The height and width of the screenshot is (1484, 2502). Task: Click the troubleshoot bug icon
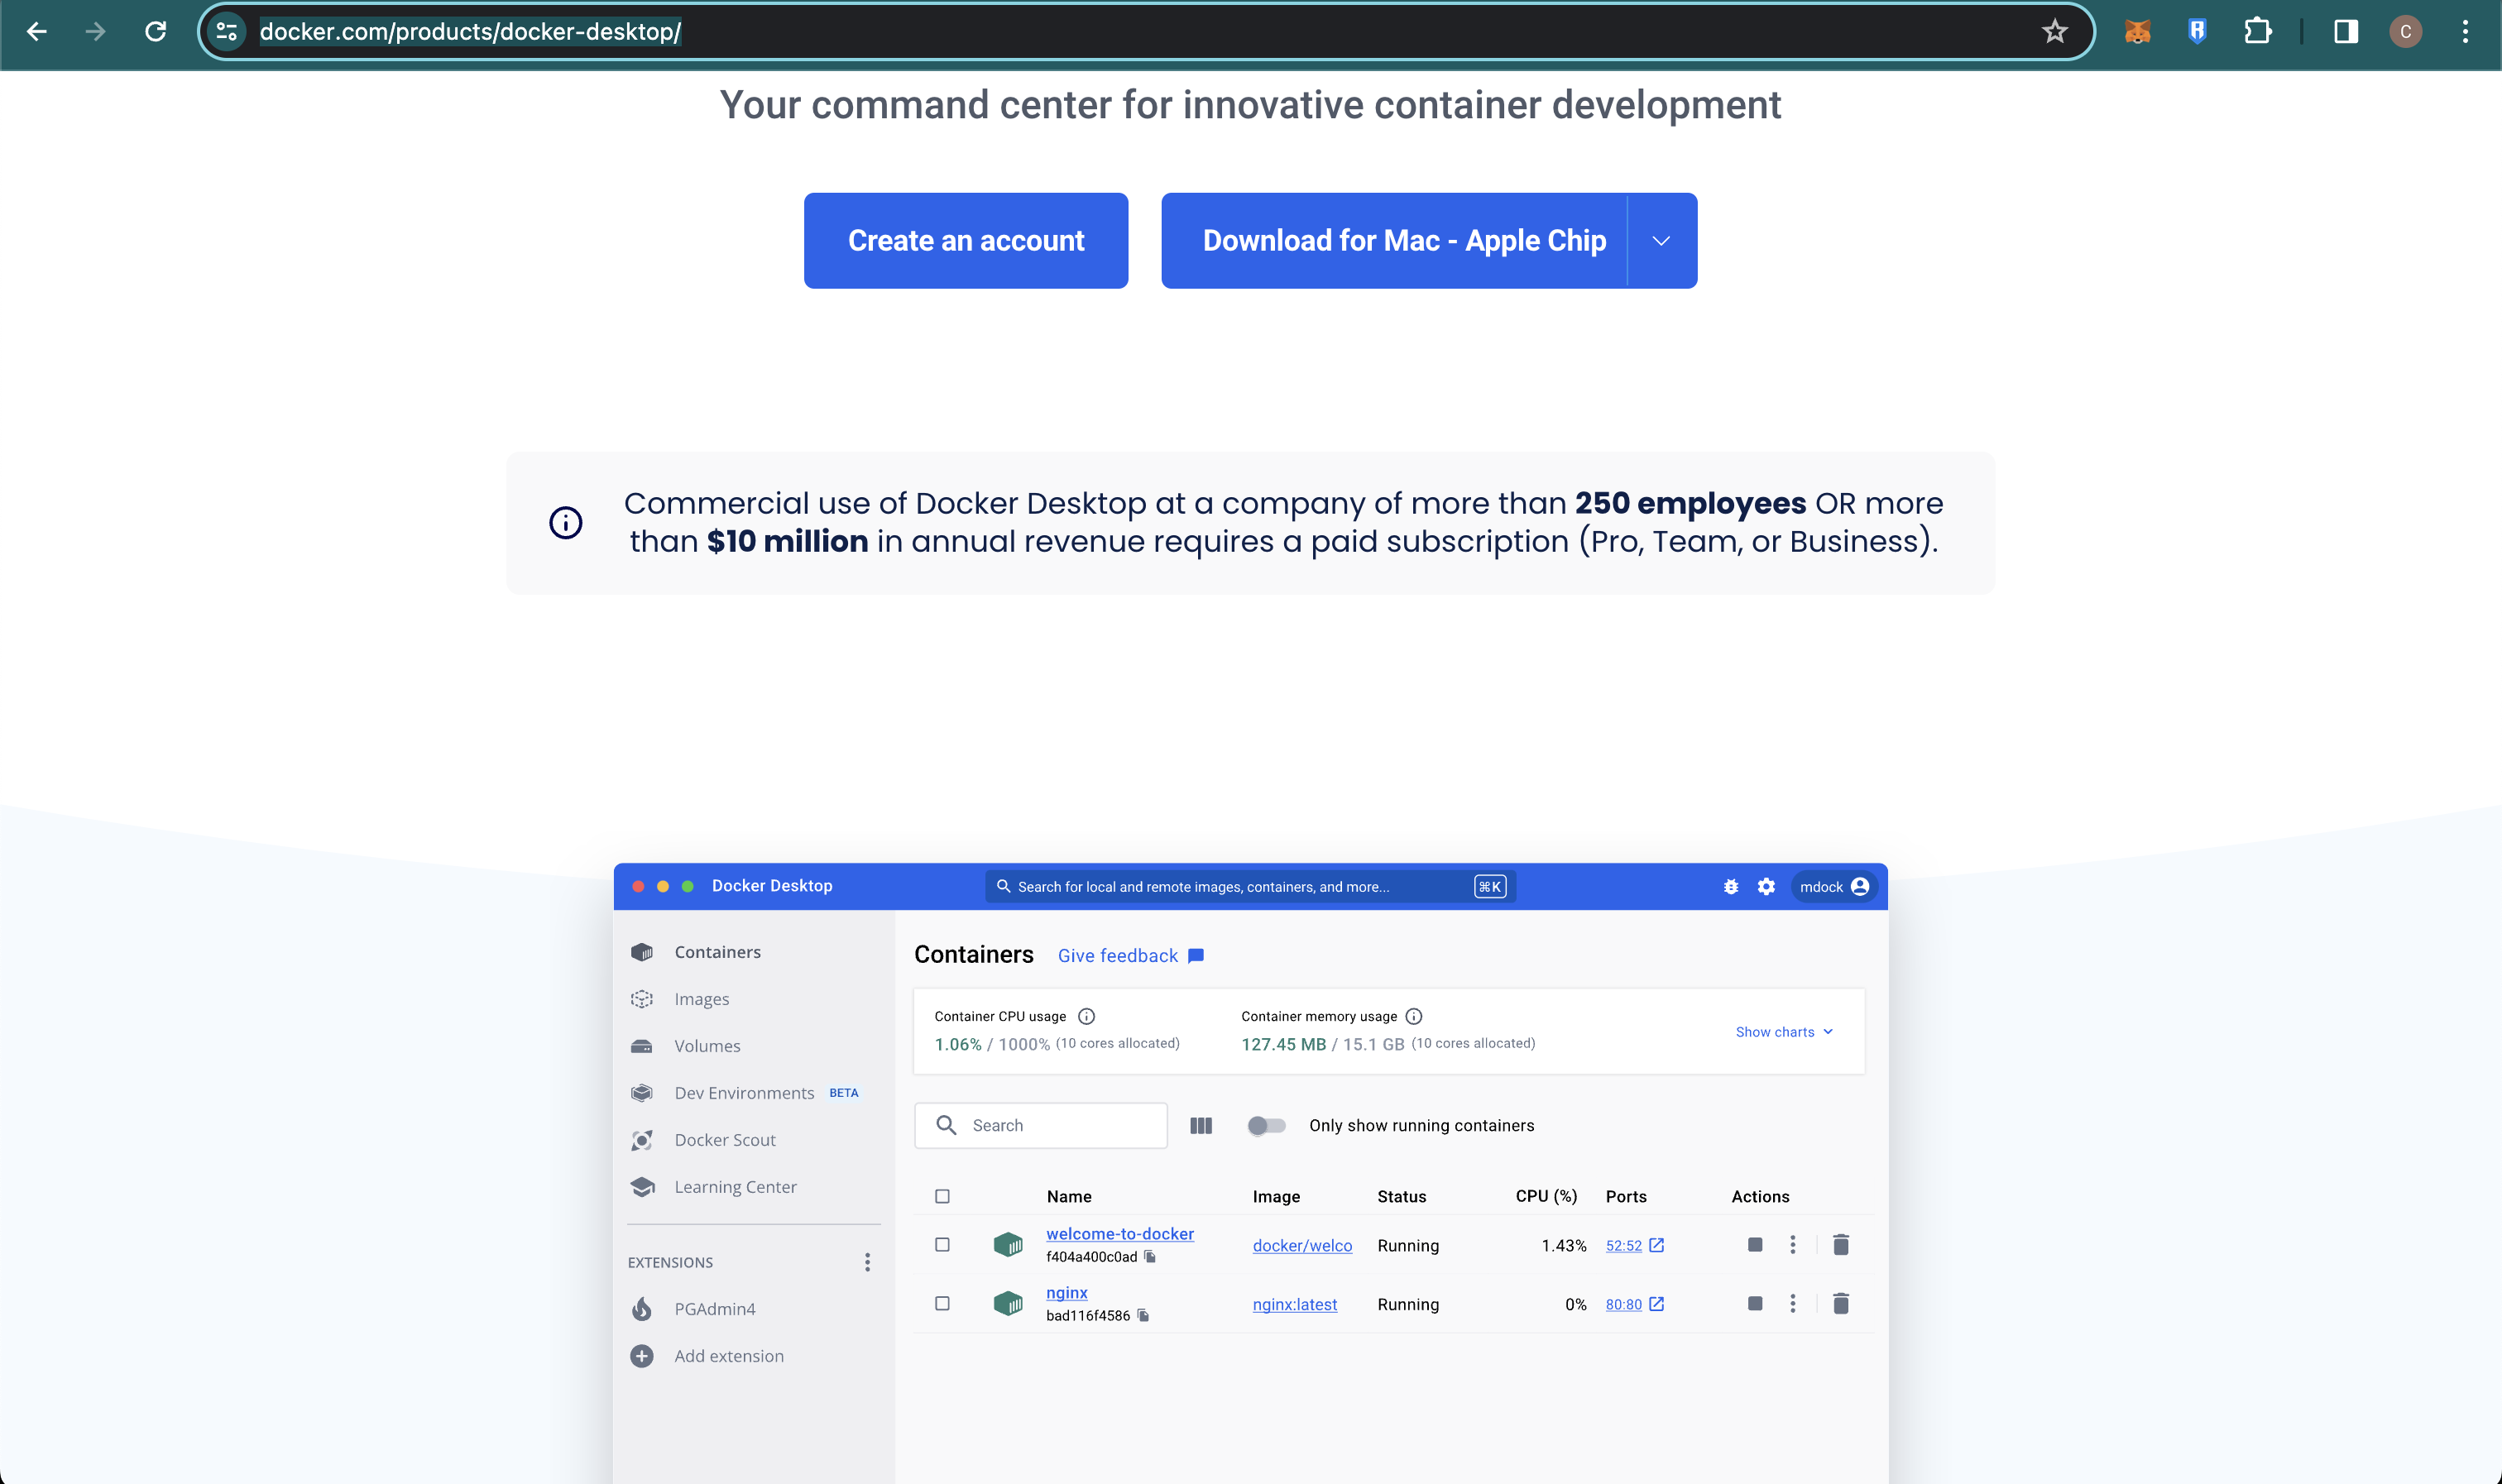click(x=1731, y=887)
